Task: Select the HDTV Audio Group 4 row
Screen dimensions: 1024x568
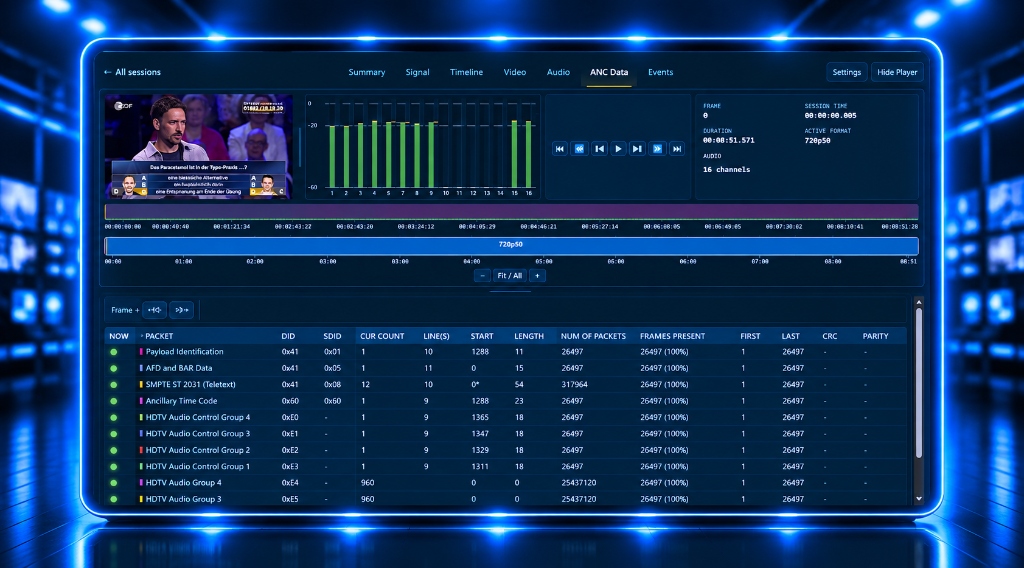Action: pos(505,482)
